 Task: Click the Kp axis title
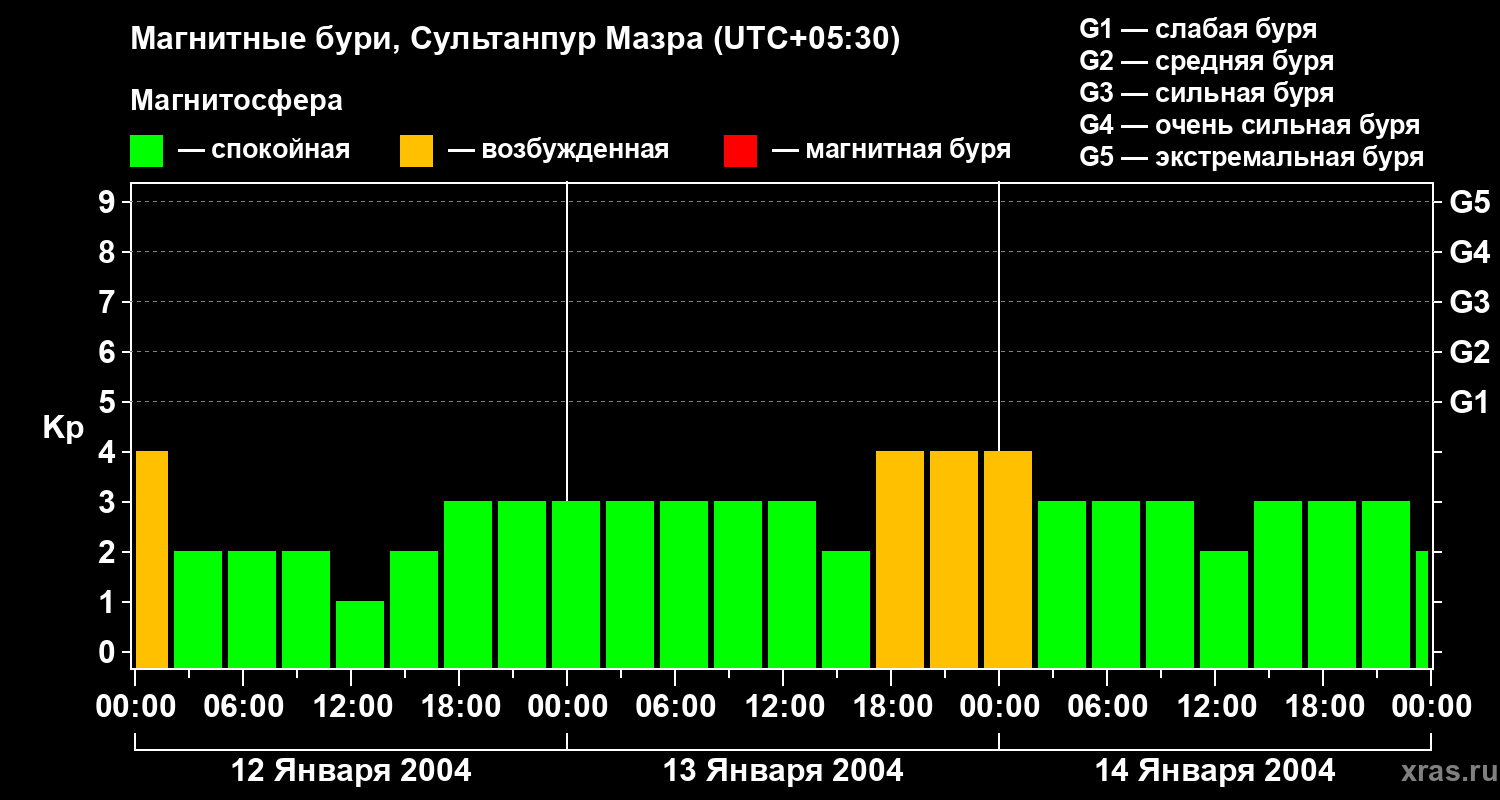tap(64, 428)
